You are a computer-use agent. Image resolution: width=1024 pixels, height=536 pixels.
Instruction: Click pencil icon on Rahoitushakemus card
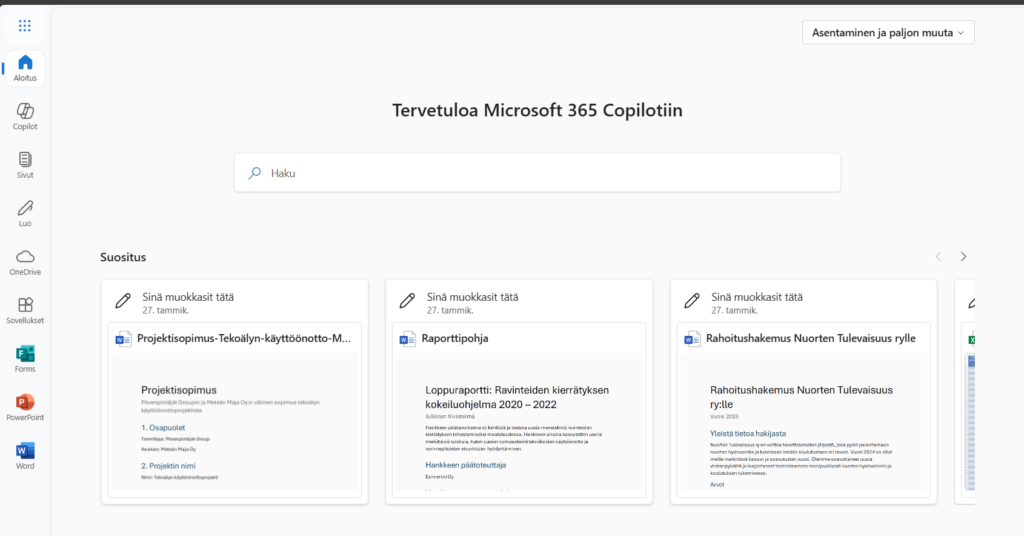[692, 300]
